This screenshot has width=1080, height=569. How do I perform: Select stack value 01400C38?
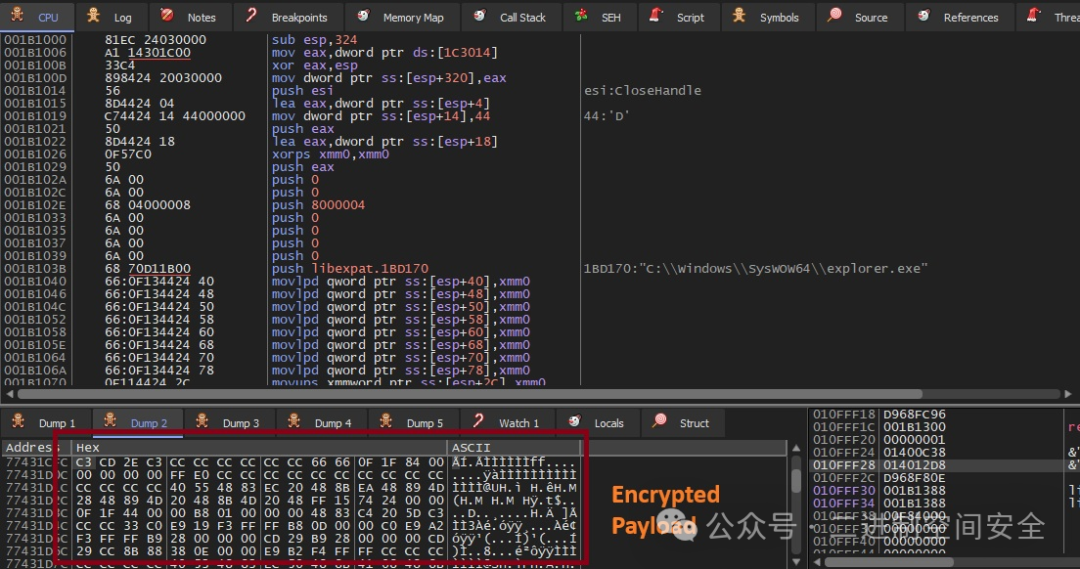(x=914, y=453)
